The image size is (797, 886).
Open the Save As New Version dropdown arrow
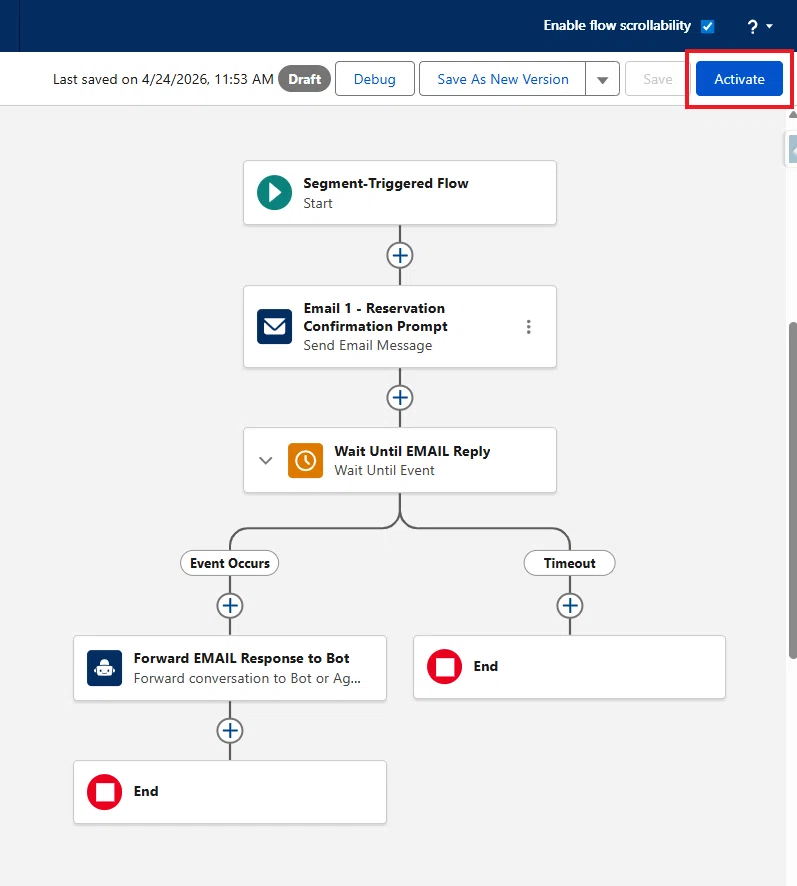coord(603,79)
